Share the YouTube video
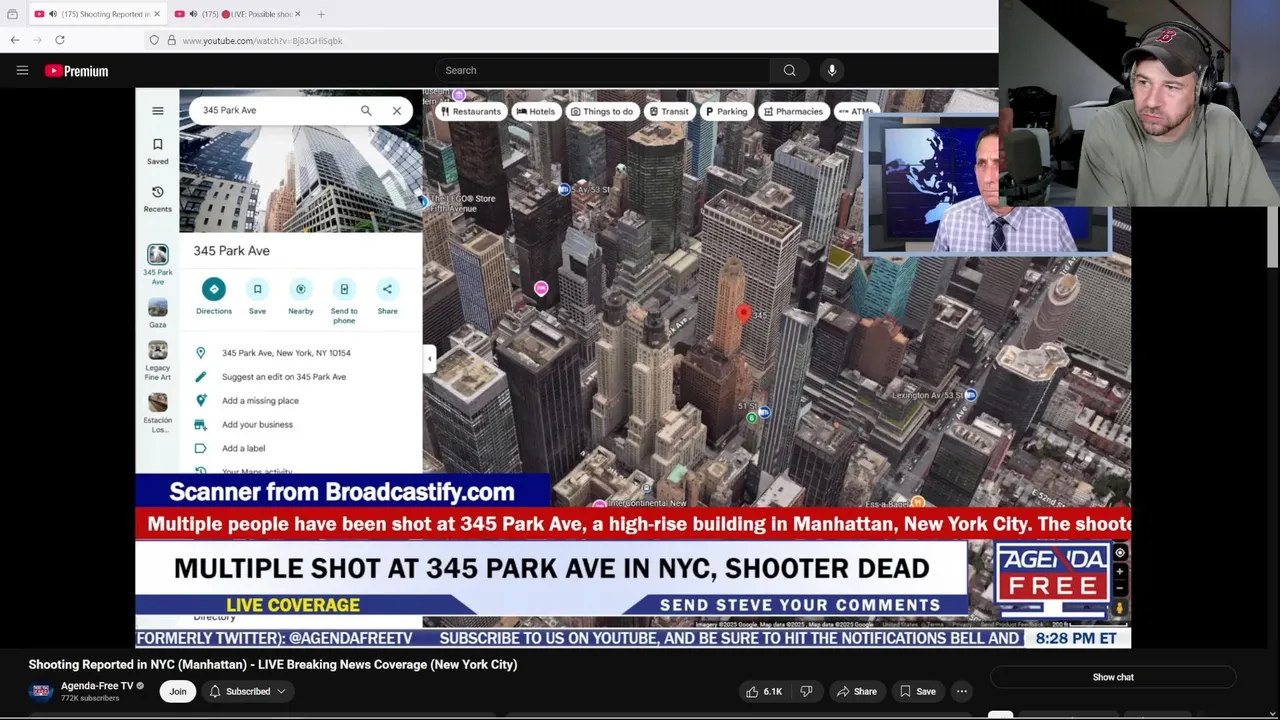Screen dimensions: 1280x720 (x=857, y=691)
